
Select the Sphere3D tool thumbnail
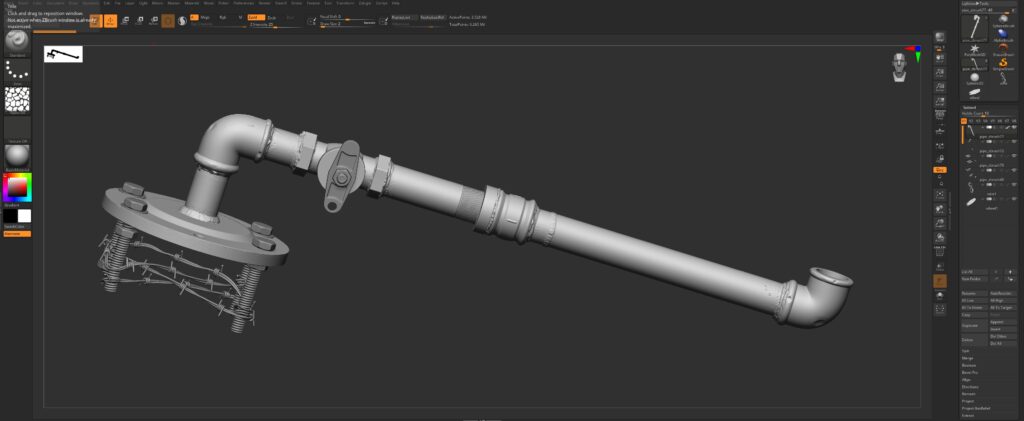975,78
